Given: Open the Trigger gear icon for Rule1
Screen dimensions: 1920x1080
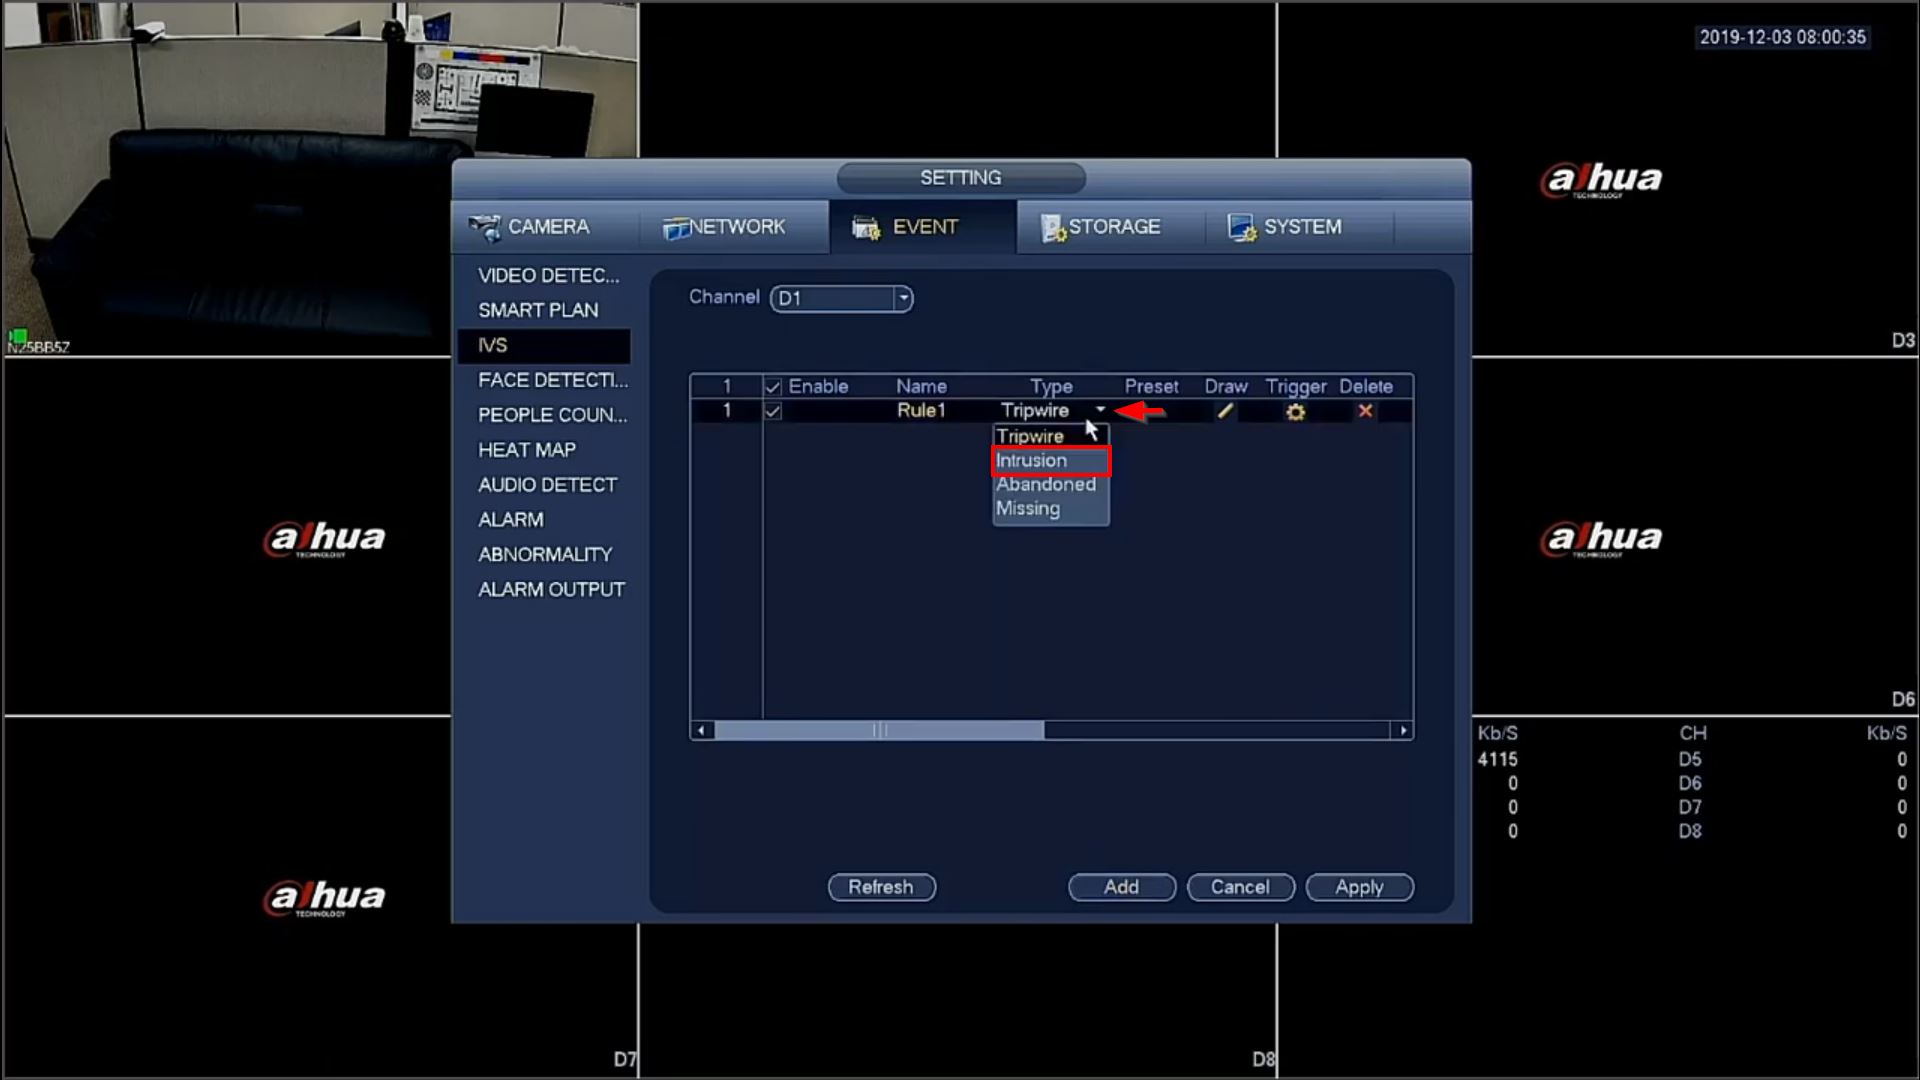Looking at the screenshot, I should click(x=1295, y=412).
